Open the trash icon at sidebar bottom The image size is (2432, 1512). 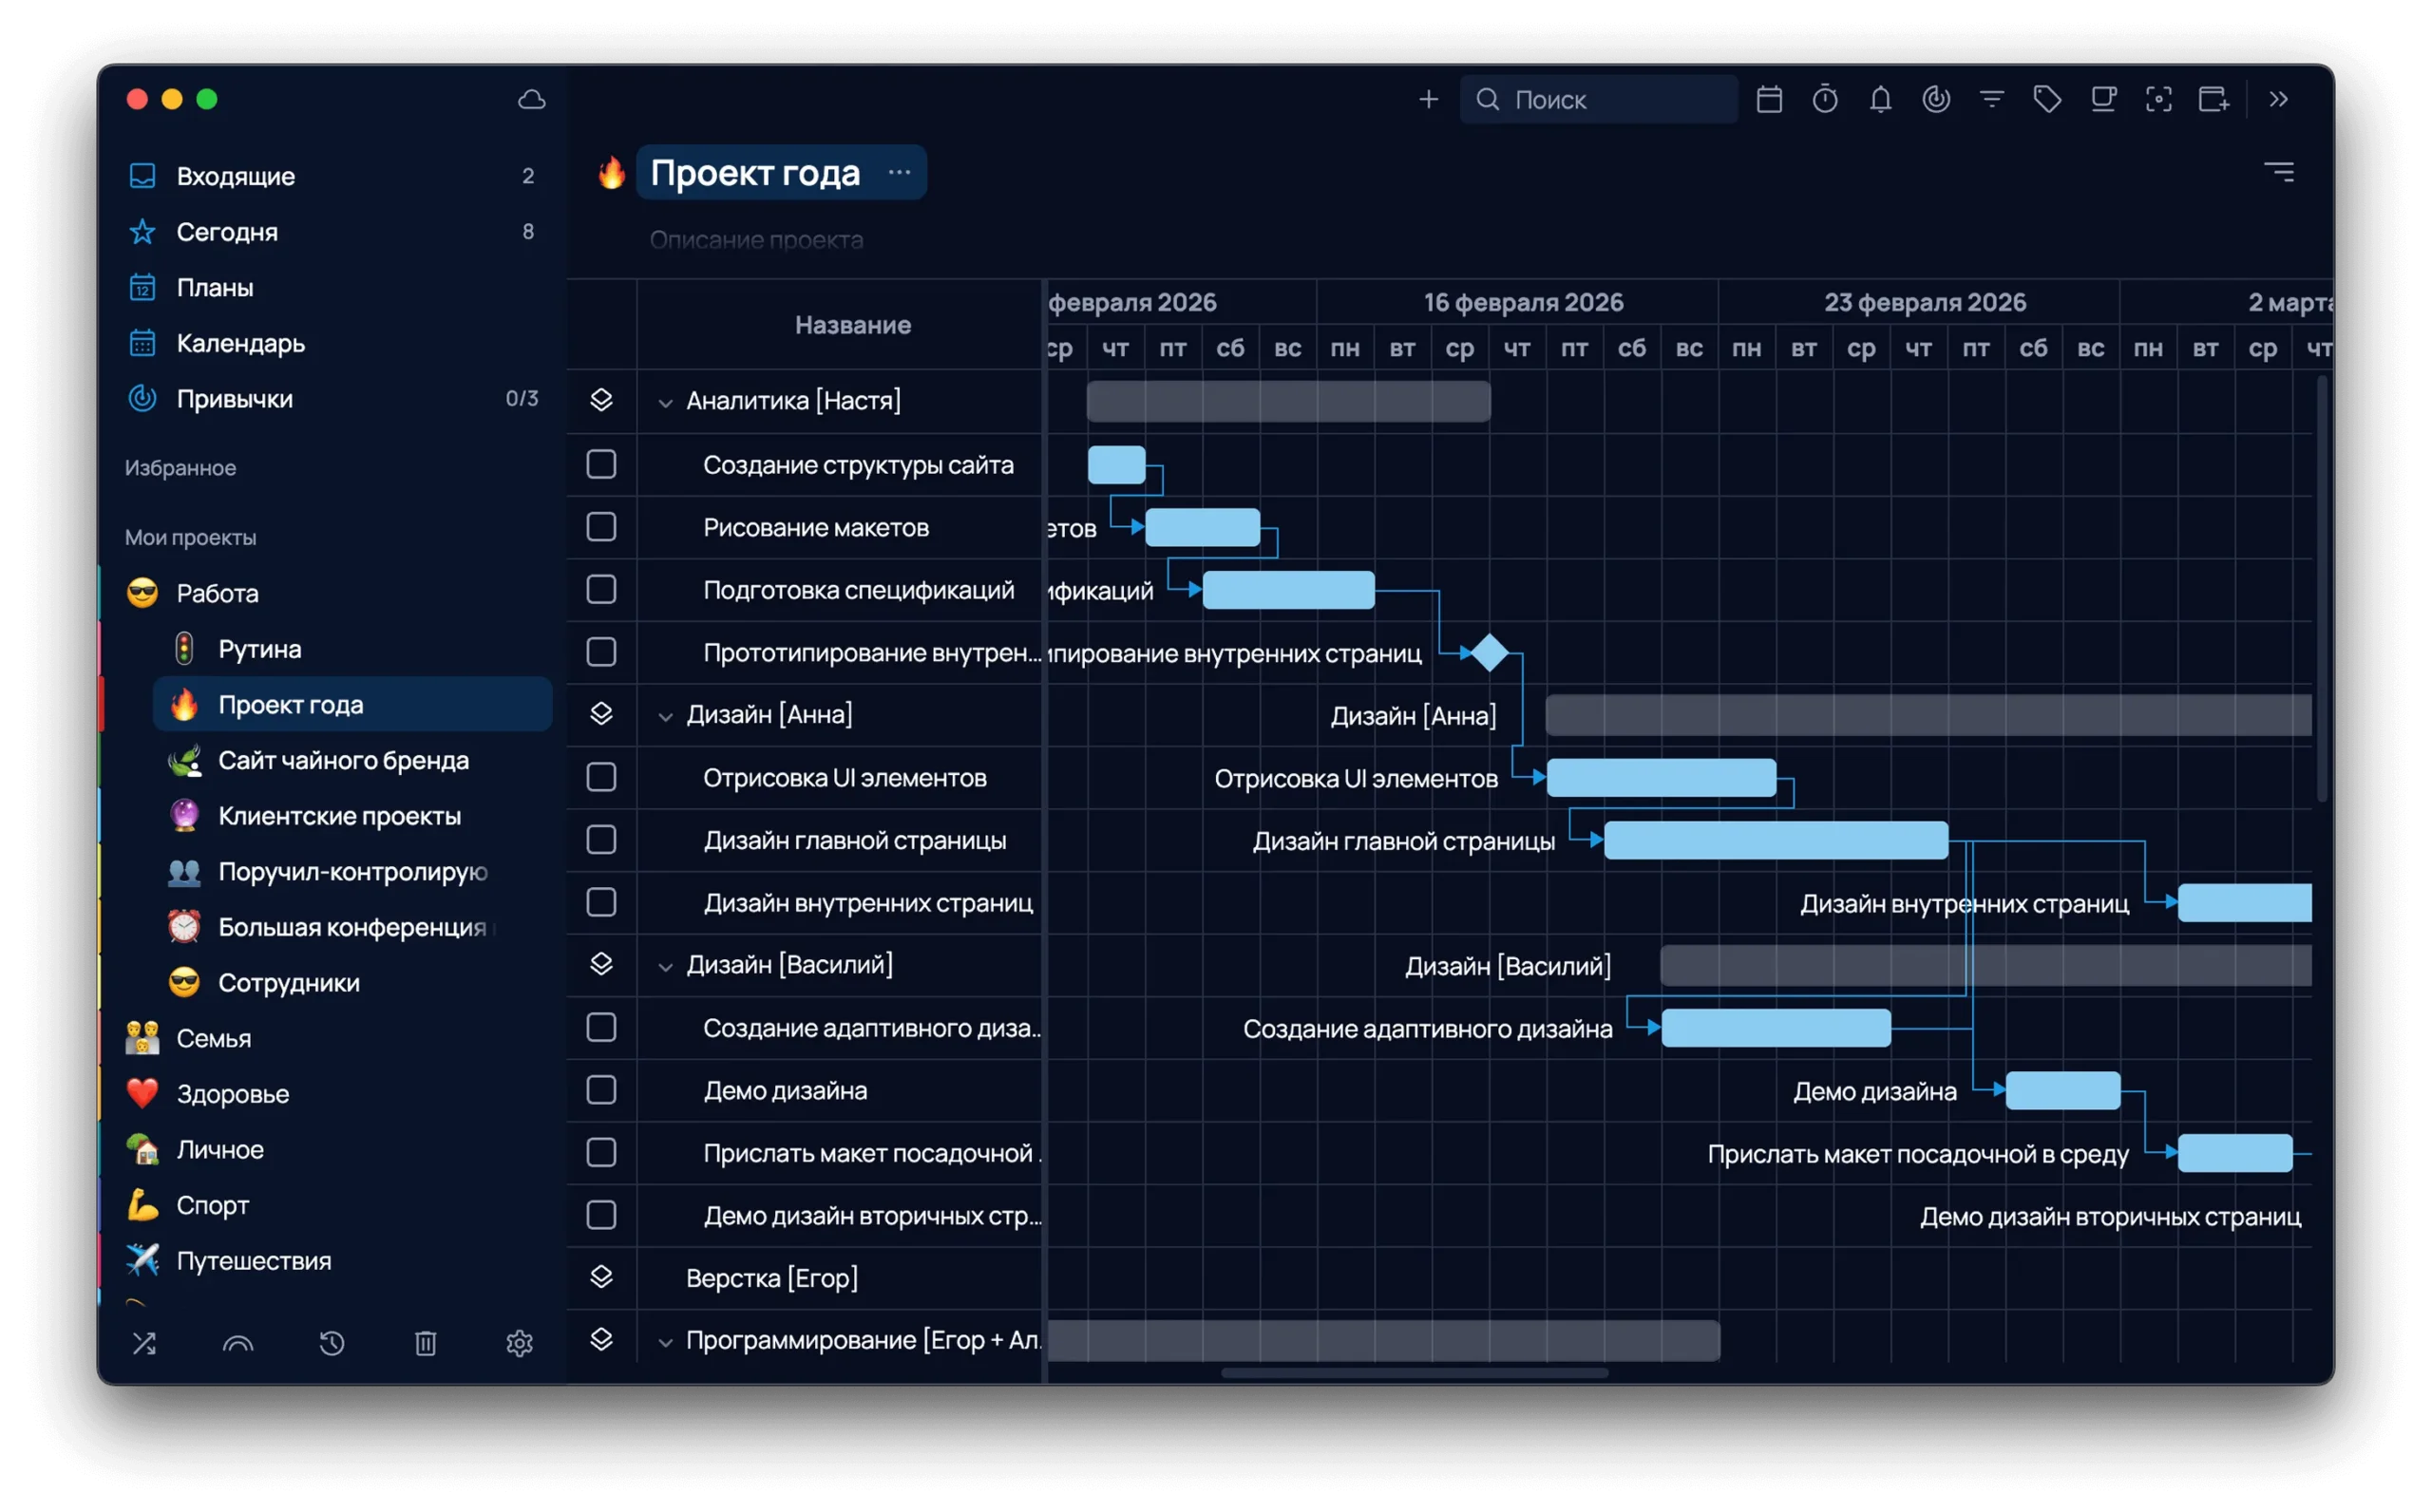pyautogui.click(x=426, y=1343)
